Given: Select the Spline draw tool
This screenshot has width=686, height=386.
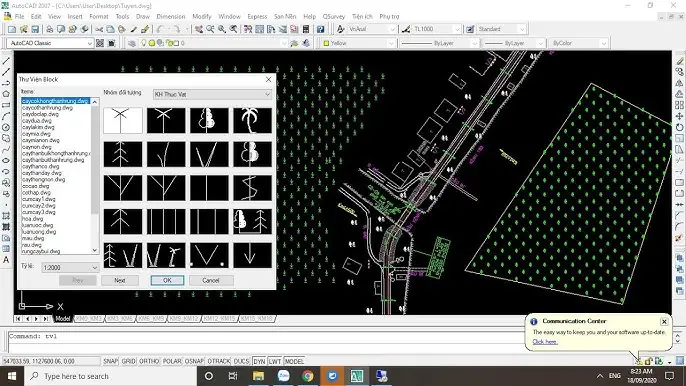Looking at the screenshot, I should coord(6,149).
